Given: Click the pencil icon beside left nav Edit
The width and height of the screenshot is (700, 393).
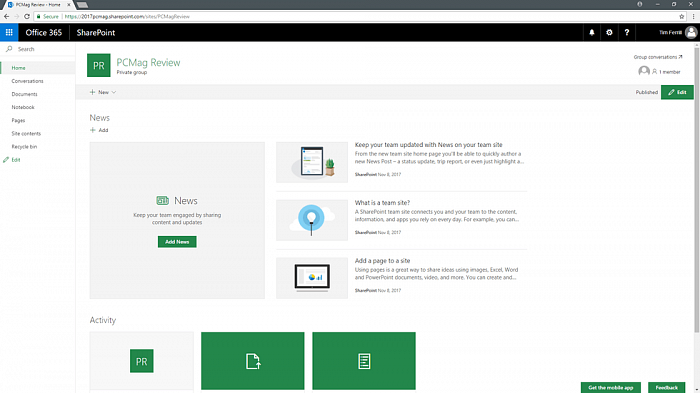Looking at the screenshot, I should pyautogui.click(x=6, y=160).
